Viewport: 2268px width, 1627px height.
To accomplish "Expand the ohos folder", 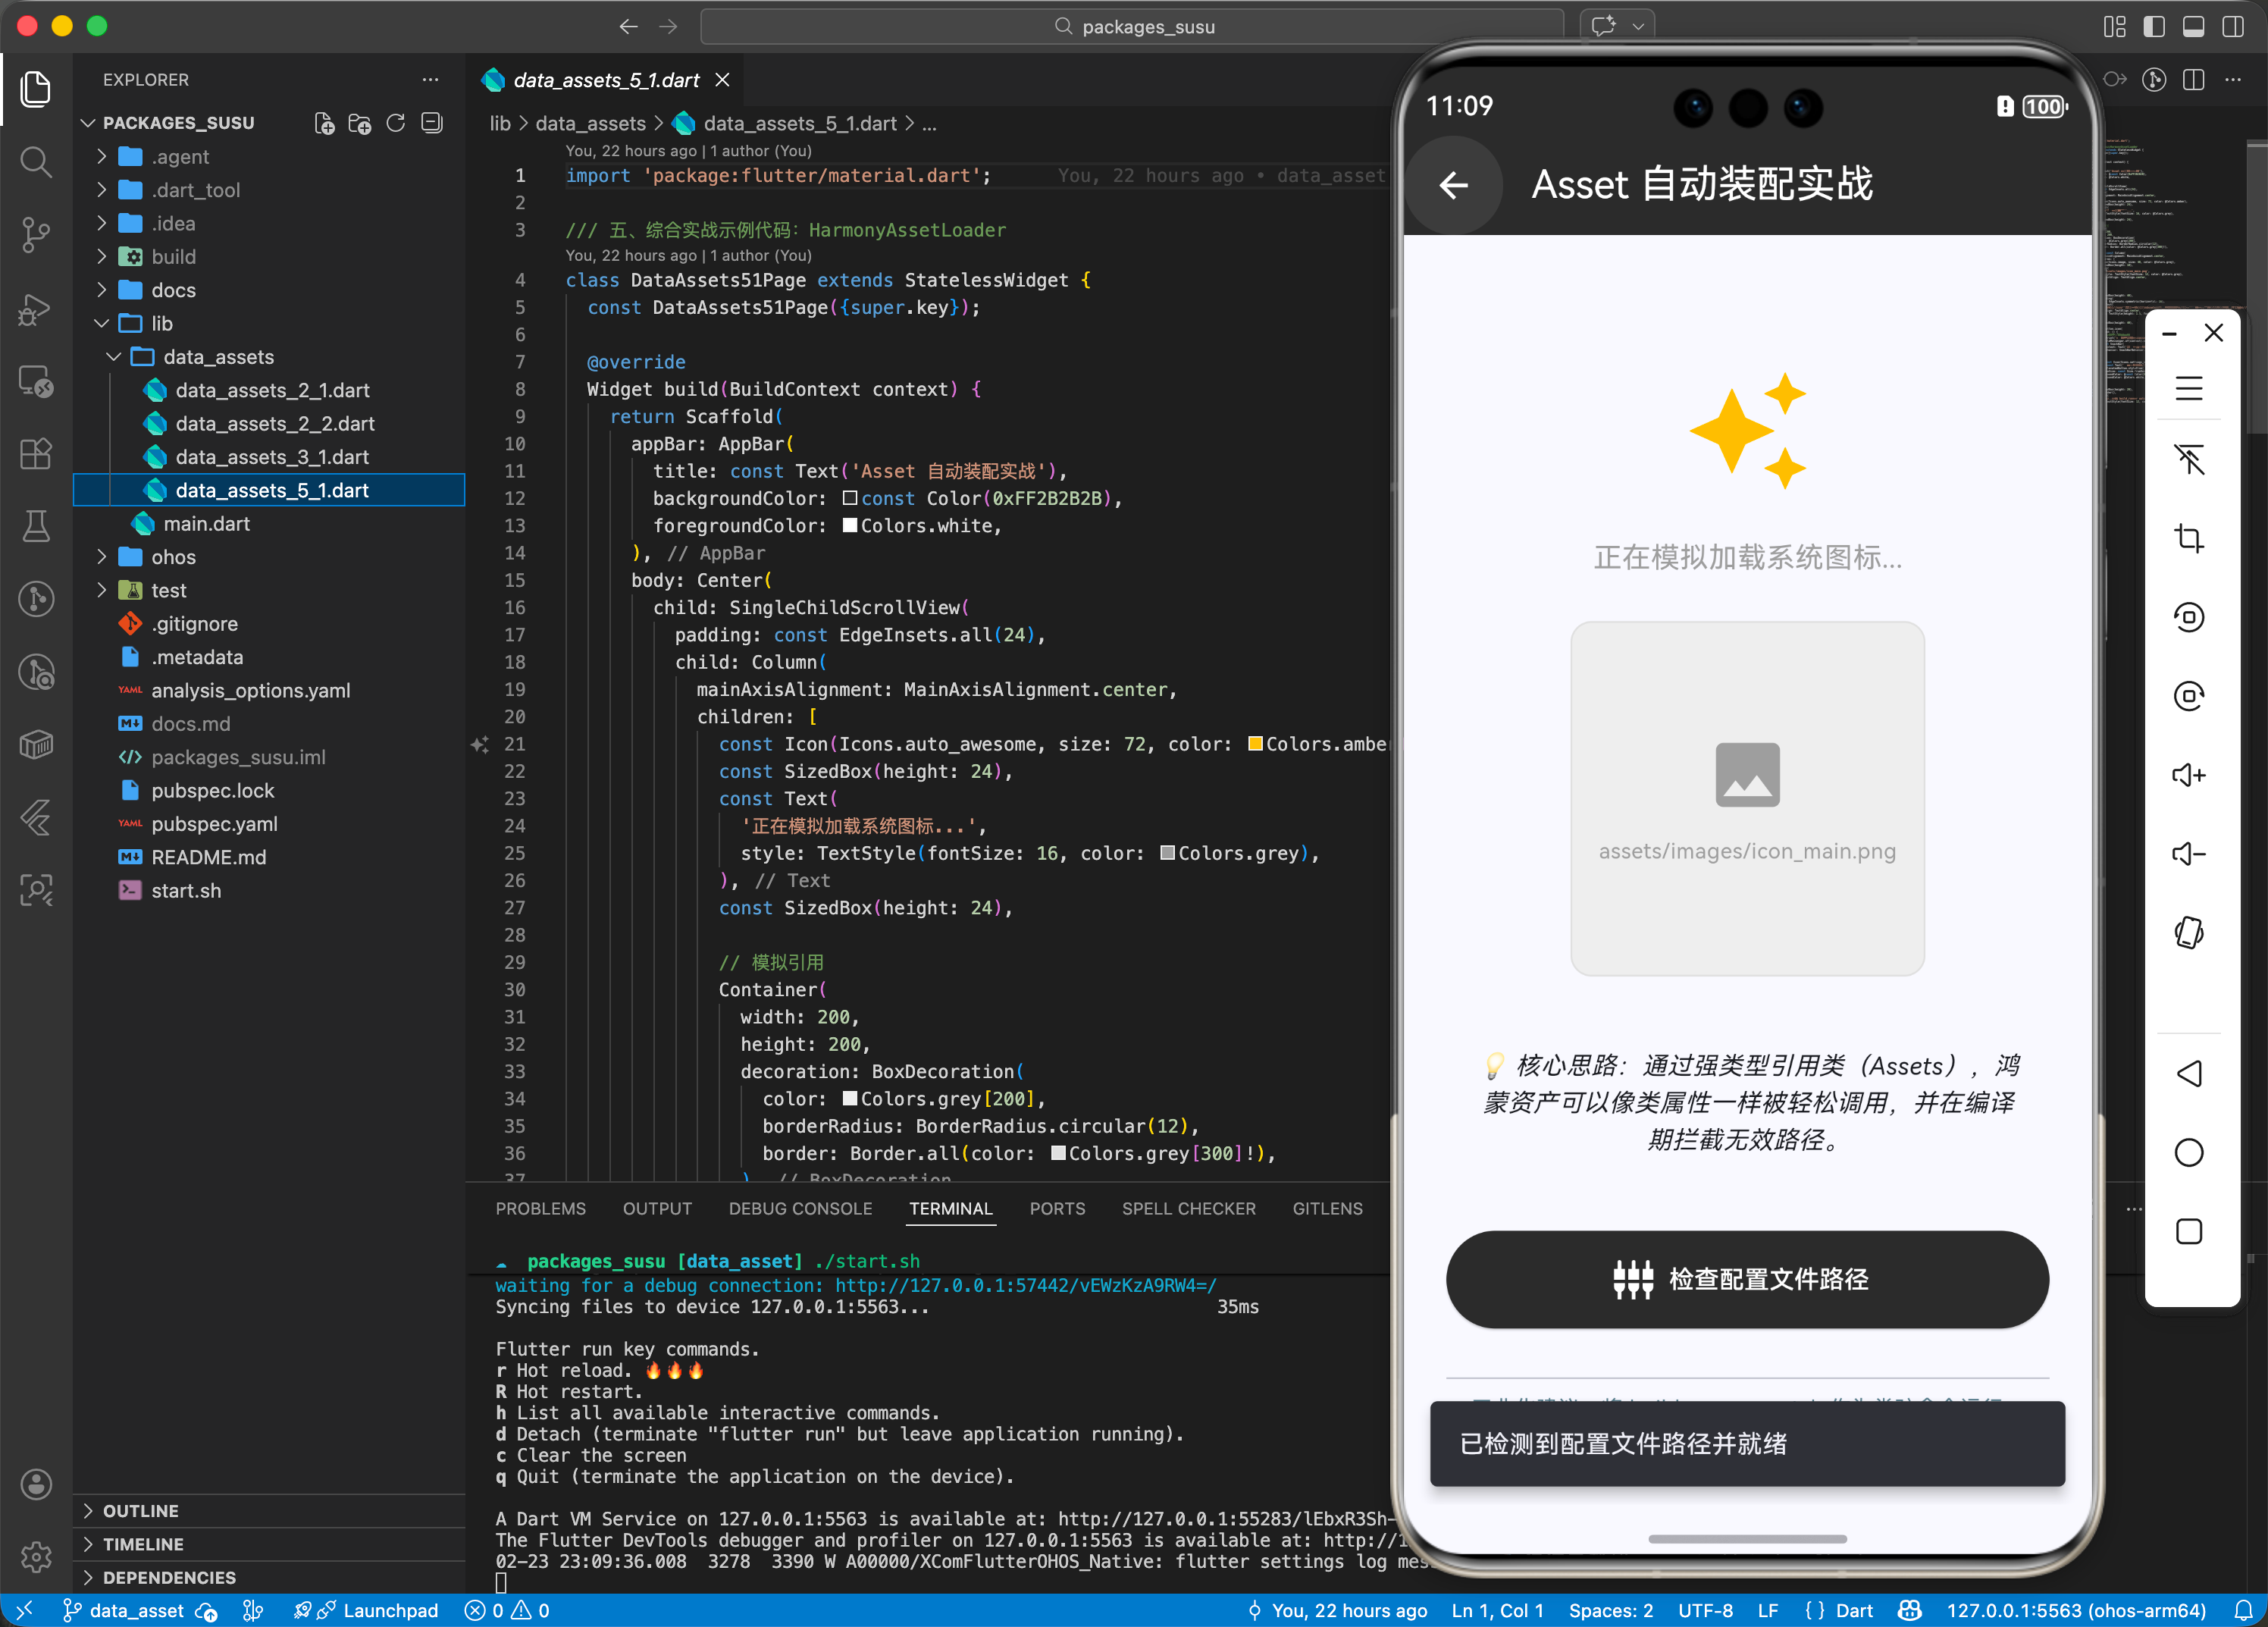I will (x=173, y=557).
